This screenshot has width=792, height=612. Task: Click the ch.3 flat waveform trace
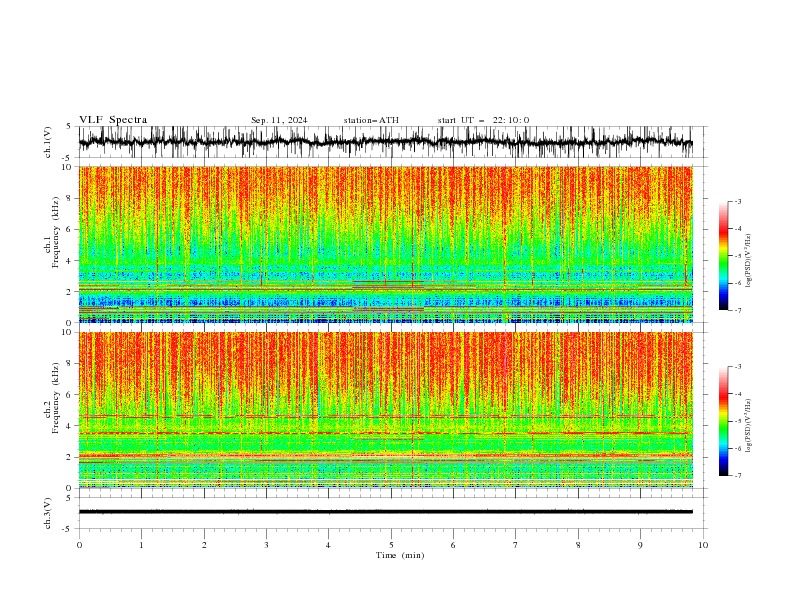385,512
